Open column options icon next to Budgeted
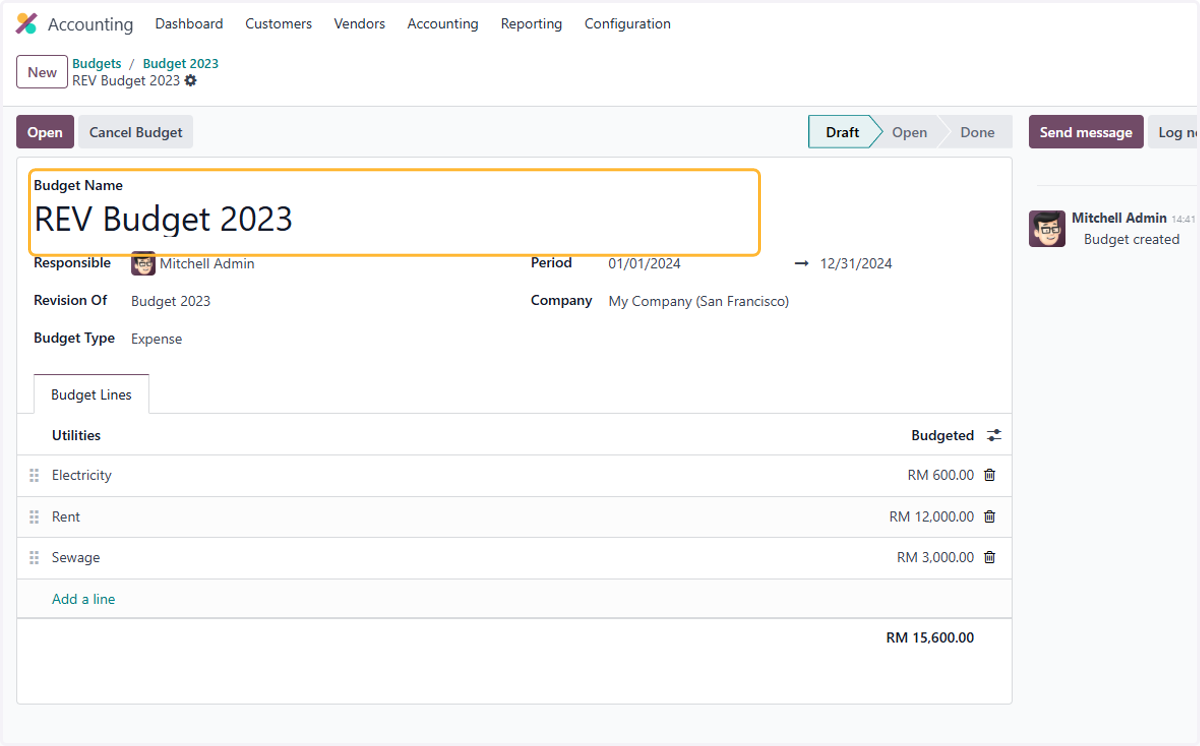The width and height of the screenshot is (1200, 746). tap(994, 435)
